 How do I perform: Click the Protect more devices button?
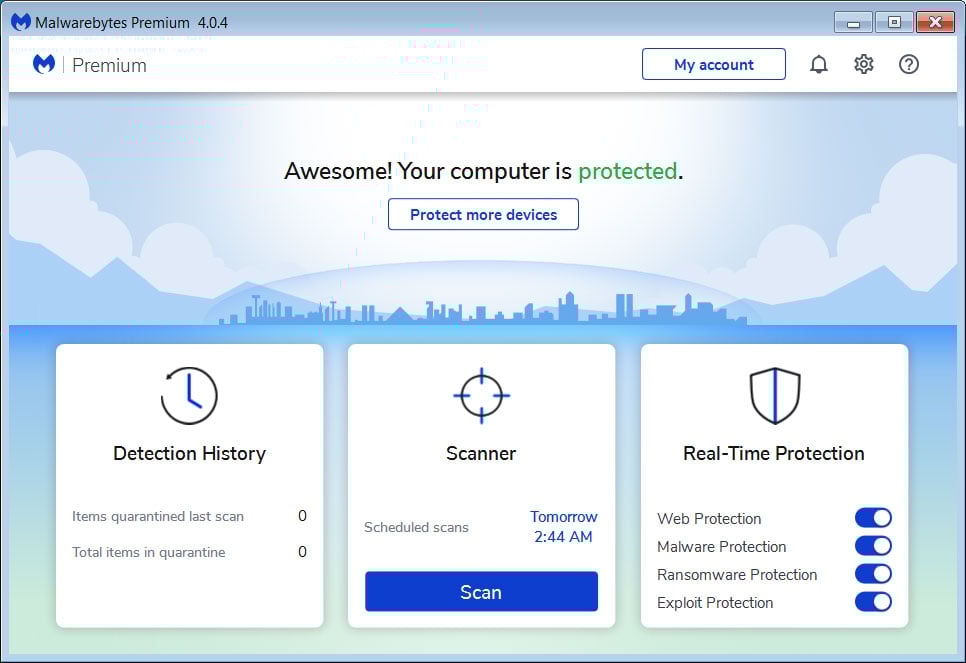click(483, 214)
